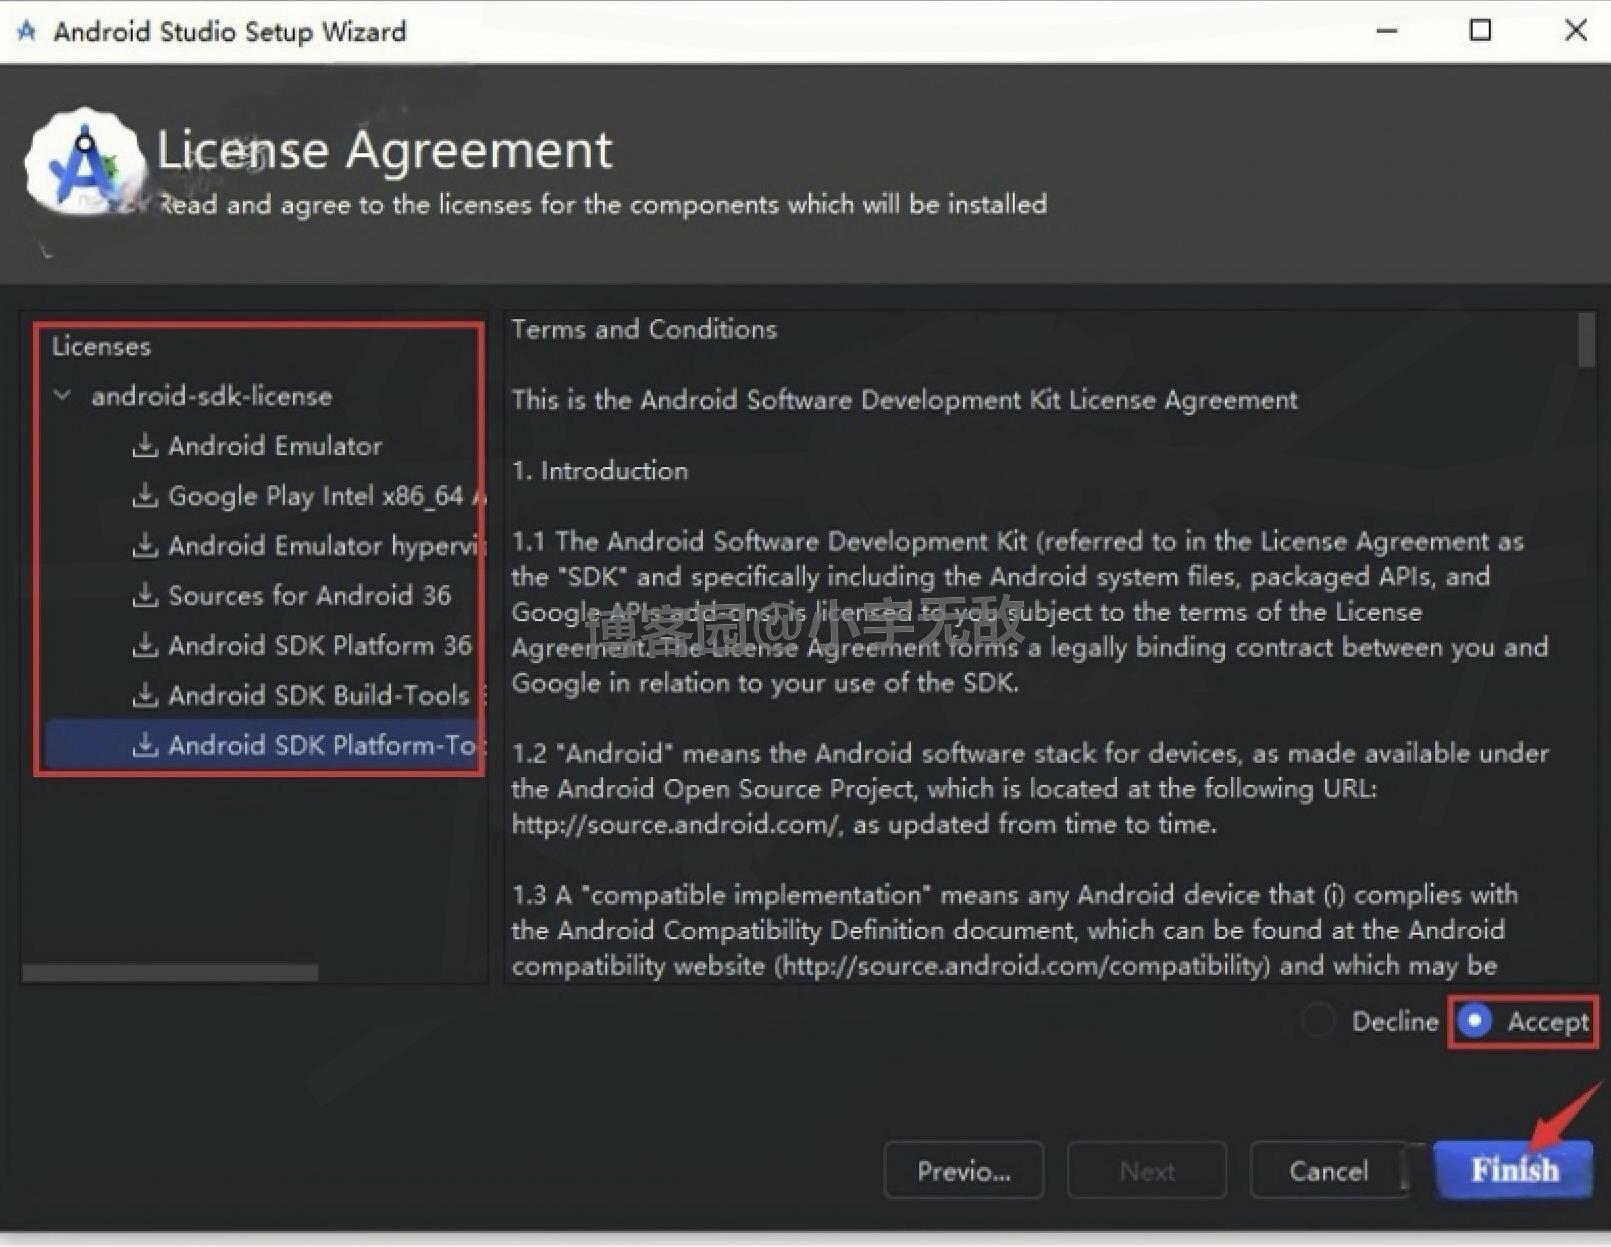Click the download icon beside Android Emulator hypervisor
This screenshot has height=1247, width=1611.
tap(146, 546)
